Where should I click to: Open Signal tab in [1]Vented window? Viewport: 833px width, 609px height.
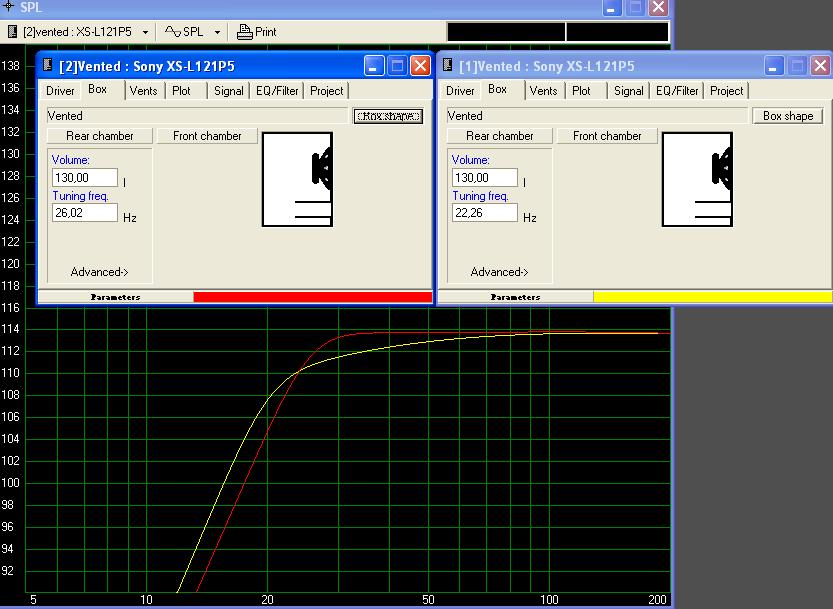click(628, 91)
